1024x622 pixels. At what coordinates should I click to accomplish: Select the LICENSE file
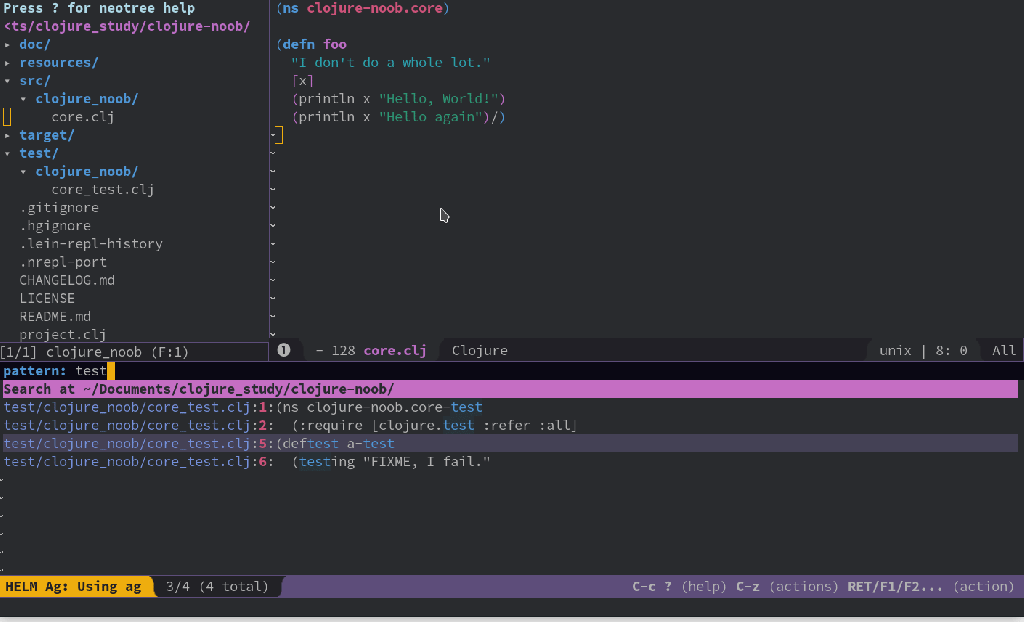(x=47, y=298)
